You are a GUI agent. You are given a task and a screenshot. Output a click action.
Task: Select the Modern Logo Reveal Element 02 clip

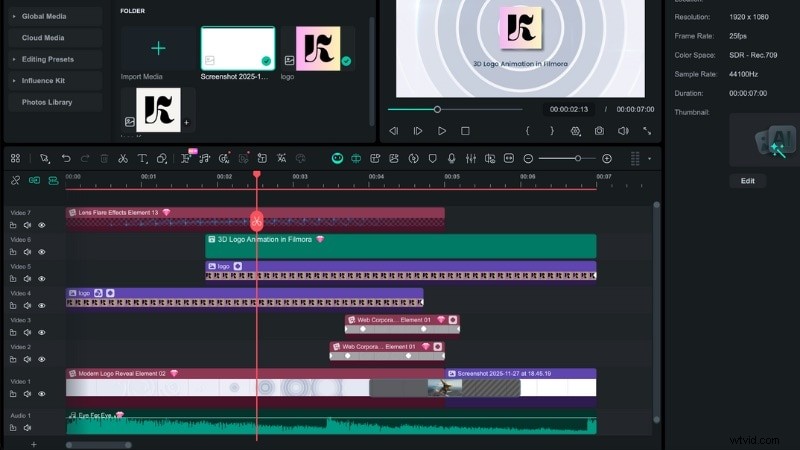[255, 387]
